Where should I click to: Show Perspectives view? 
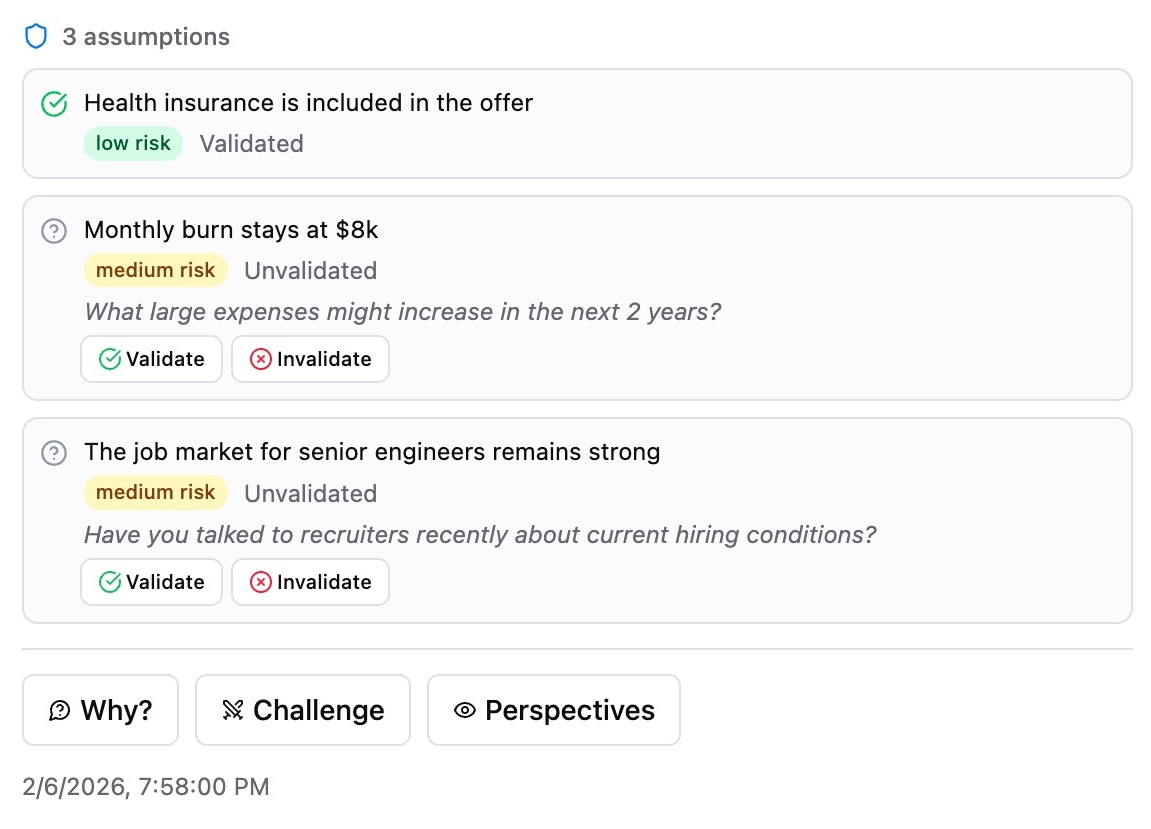554,711
